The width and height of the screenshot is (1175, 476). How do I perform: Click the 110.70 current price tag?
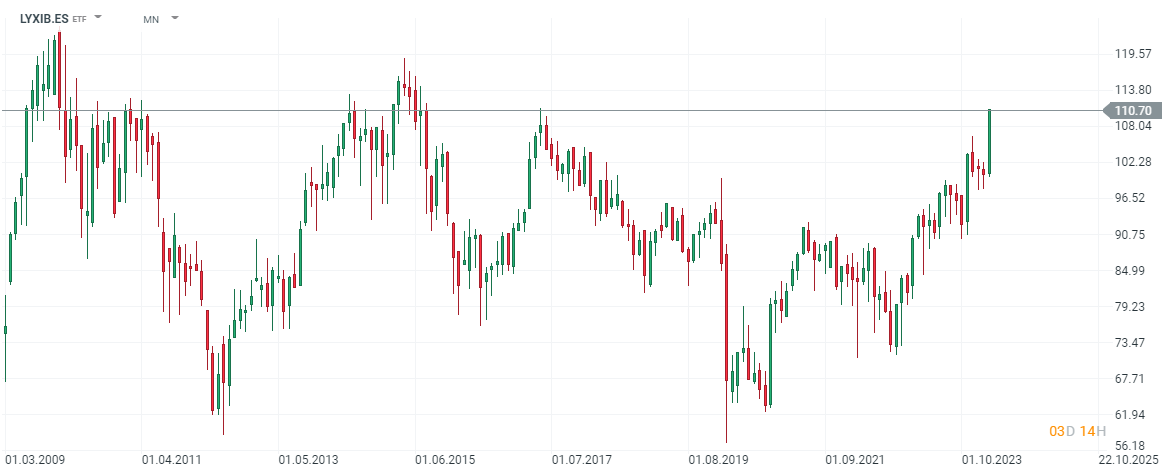click(1131, 110)
